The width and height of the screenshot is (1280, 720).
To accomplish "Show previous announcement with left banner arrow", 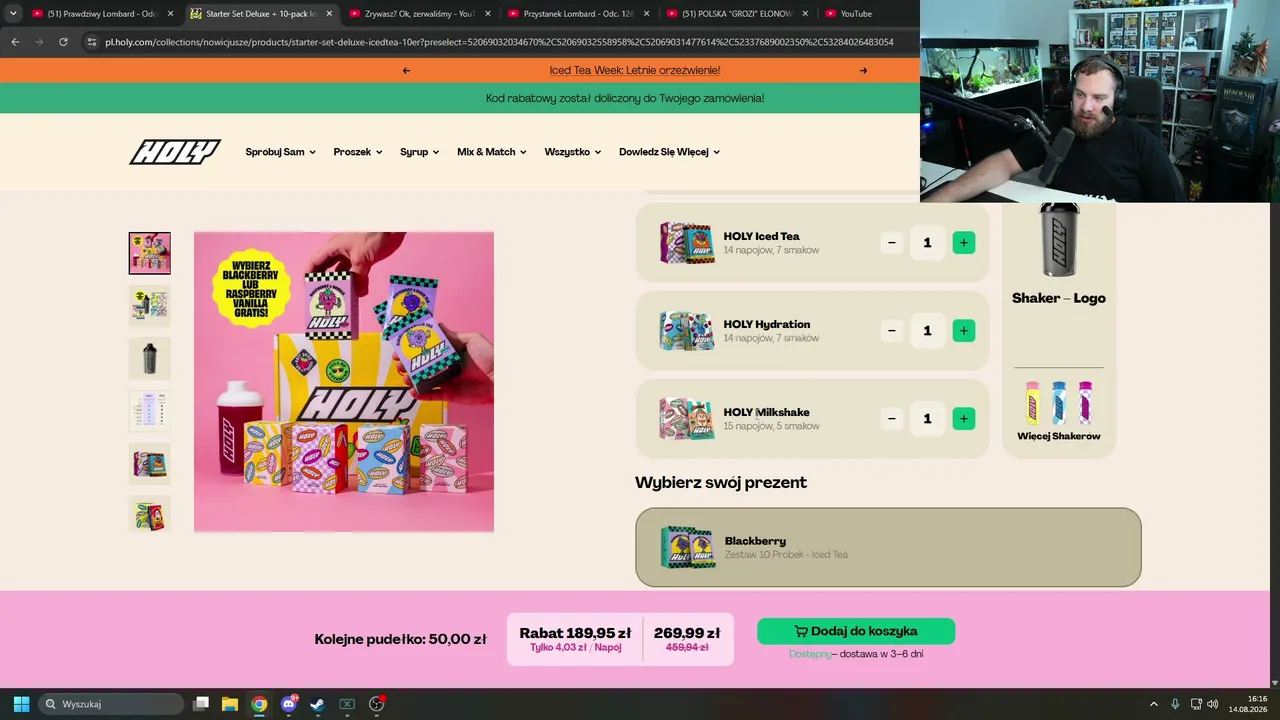I will tap(406, 70).
